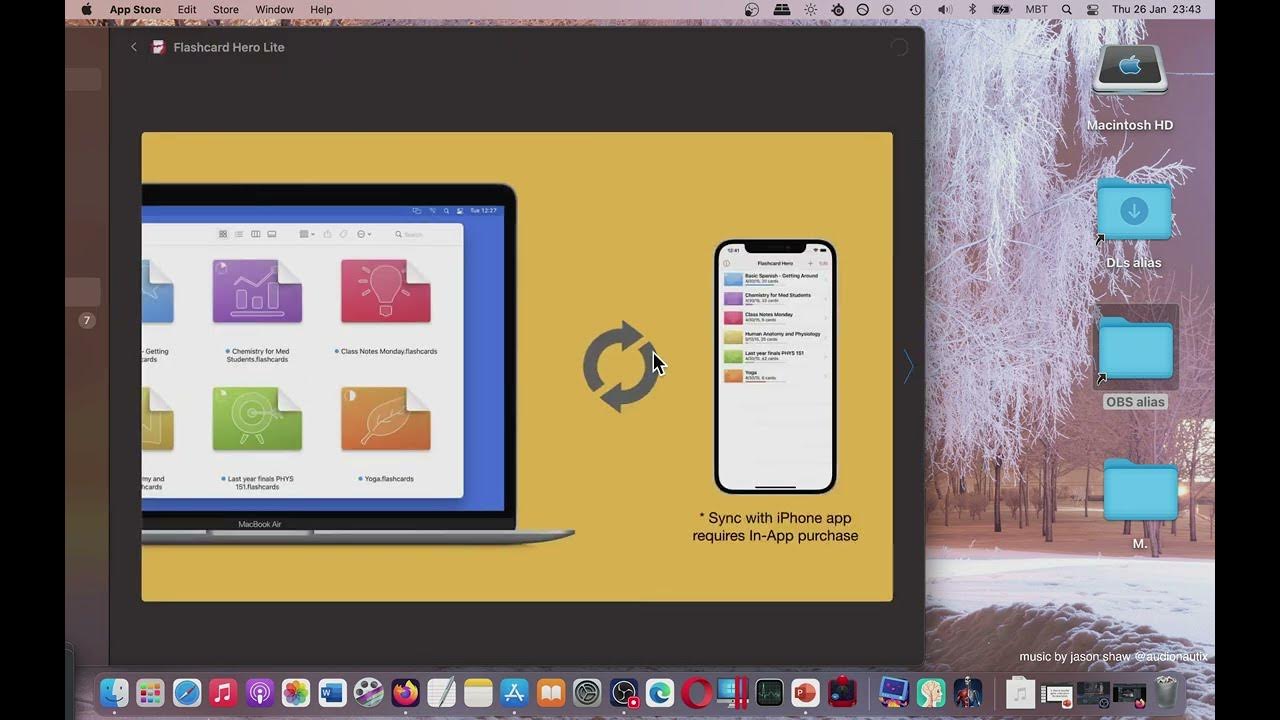Open the volume control in the menu bar
This screenshot has width=1280, height=720.
click(x=944, y=10)
